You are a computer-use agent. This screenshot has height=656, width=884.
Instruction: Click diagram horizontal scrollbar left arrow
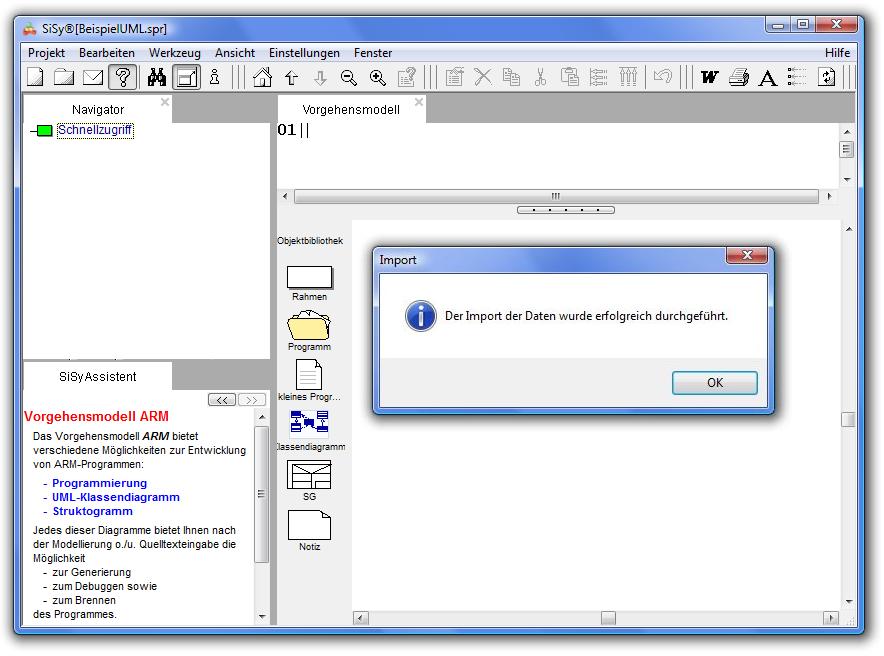point(361,618)
